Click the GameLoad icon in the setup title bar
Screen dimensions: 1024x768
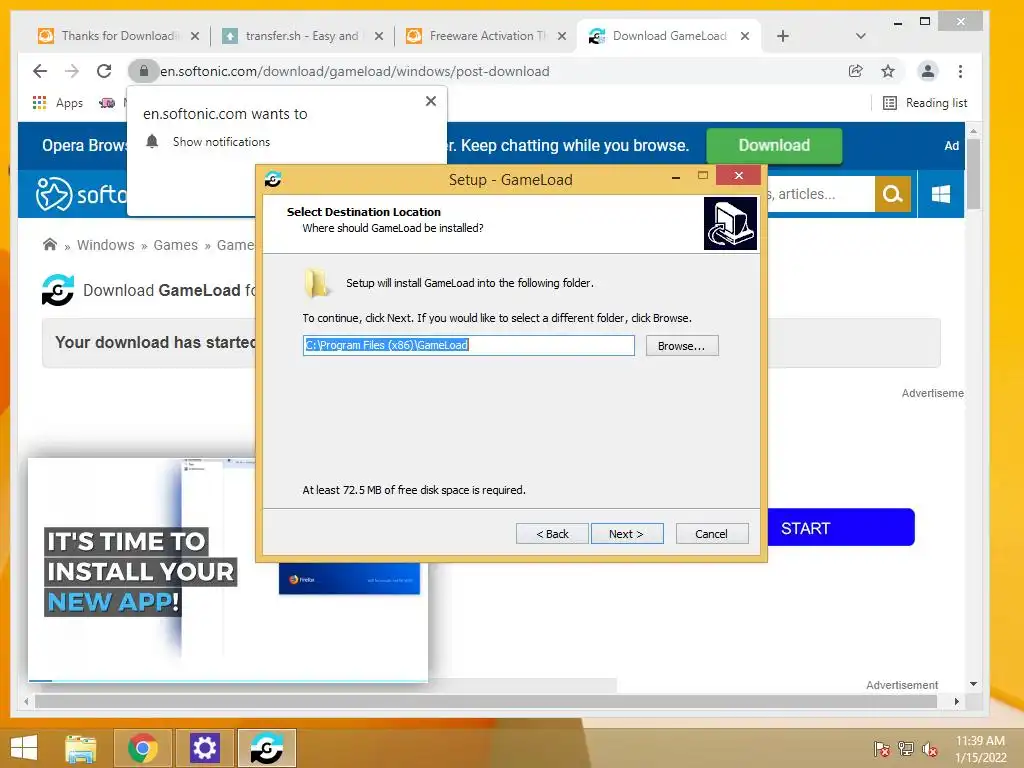pyautogui.click(x=273, y=178)
